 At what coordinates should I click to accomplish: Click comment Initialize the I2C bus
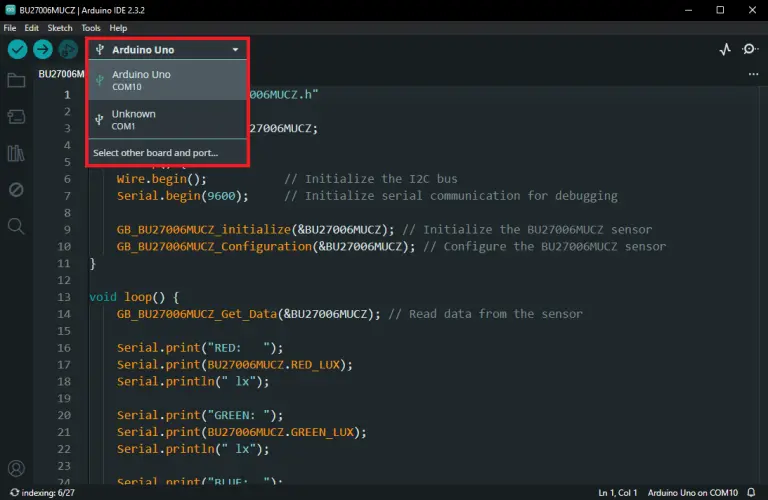tap(371, 179)
